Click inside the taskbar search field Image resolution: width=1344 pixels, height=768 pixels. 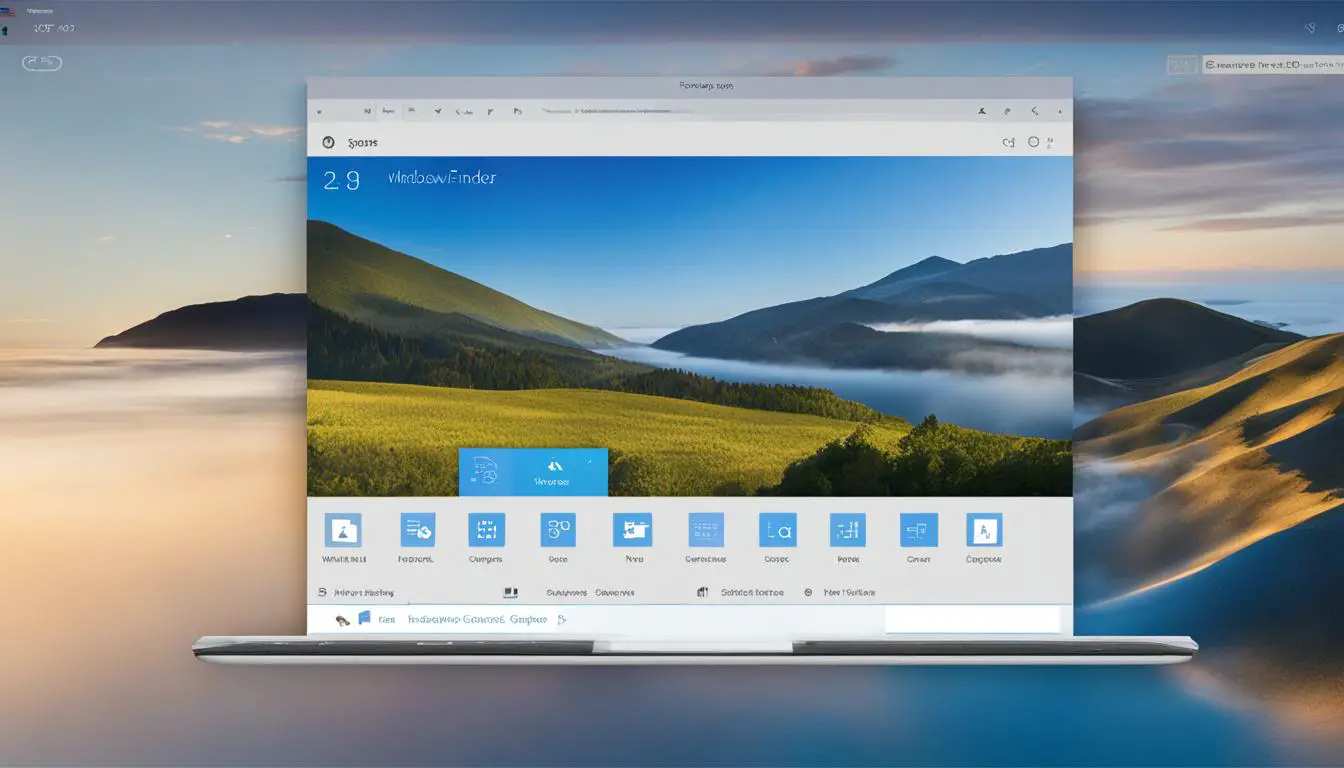tap(971, 619)
